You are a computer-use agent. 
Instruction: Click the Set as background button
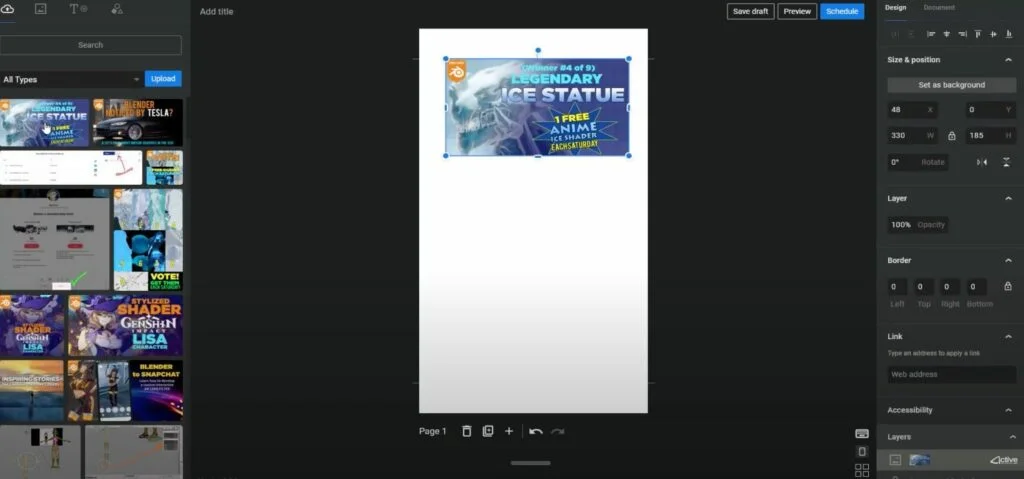tap(951, 85)
